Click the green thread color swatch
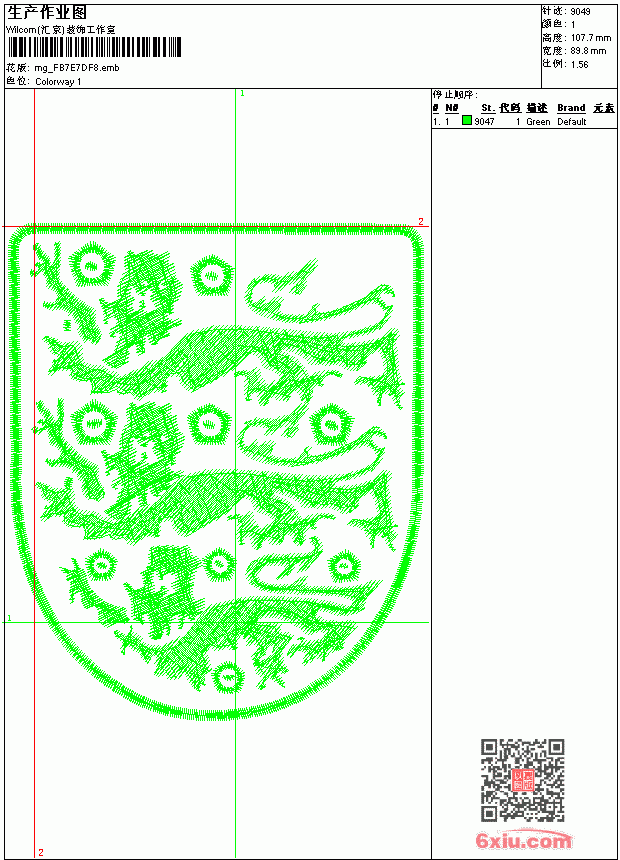The width and height of the screenshot is (620, 860). 467,120
